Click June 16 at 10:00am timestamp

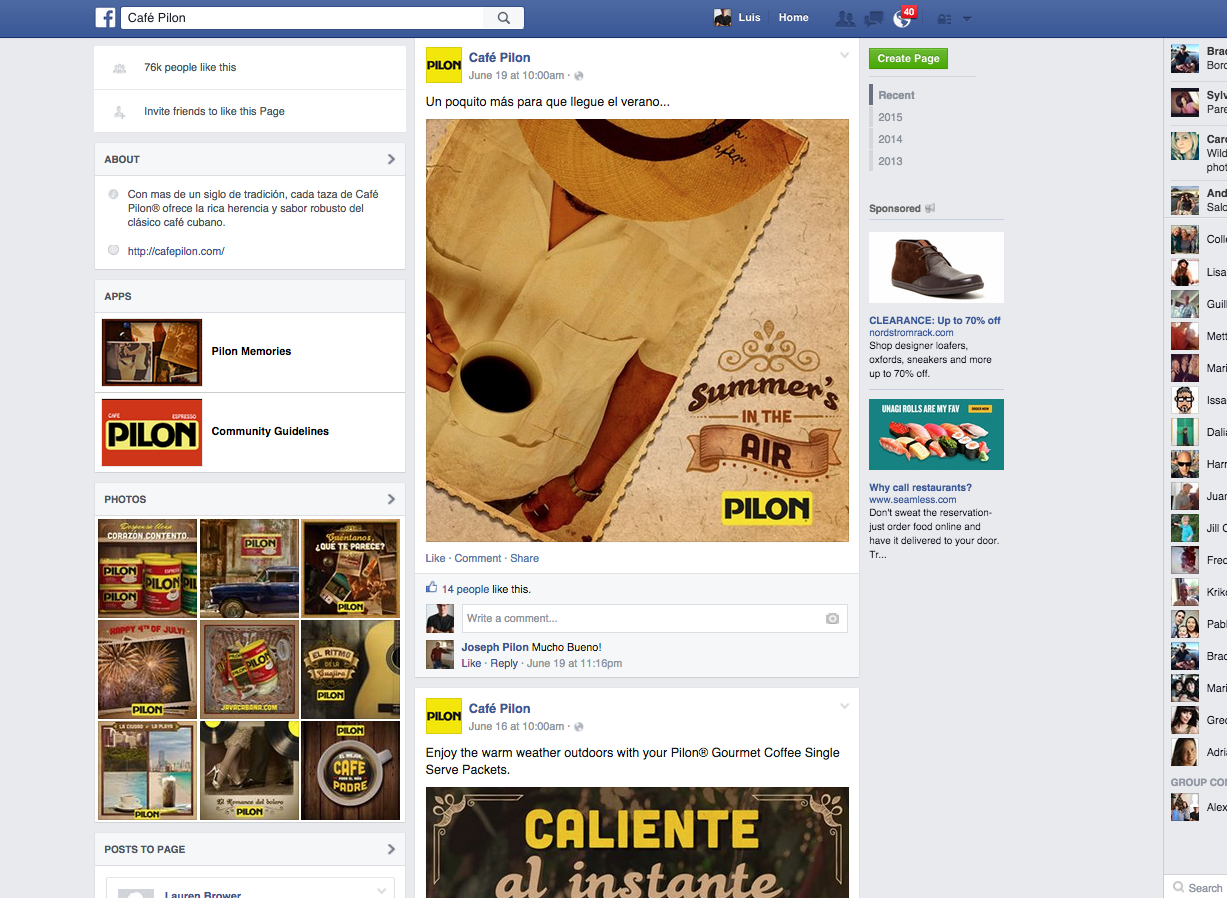pyautogui.click(x=516, y=726)
